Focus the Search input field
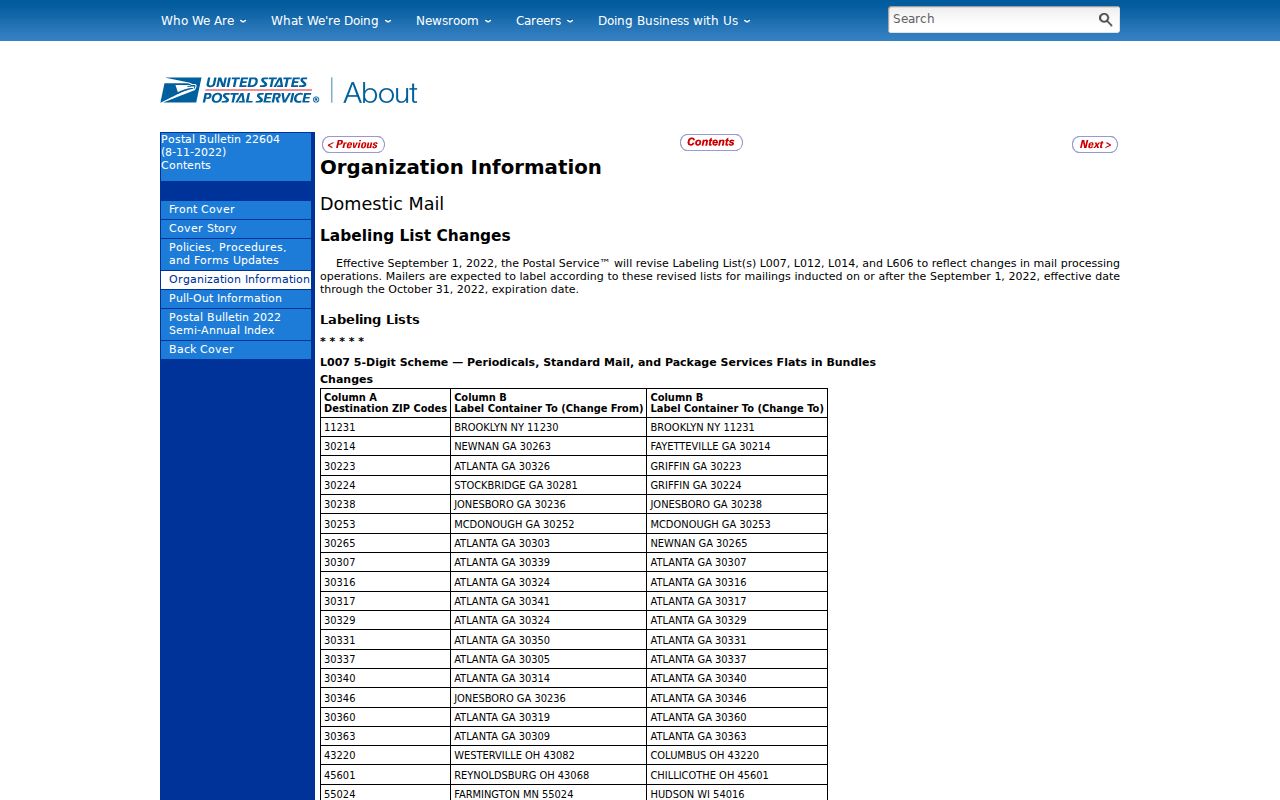Screen dimensions: 1280x800 pyautogui.click(x=990, y=19)
